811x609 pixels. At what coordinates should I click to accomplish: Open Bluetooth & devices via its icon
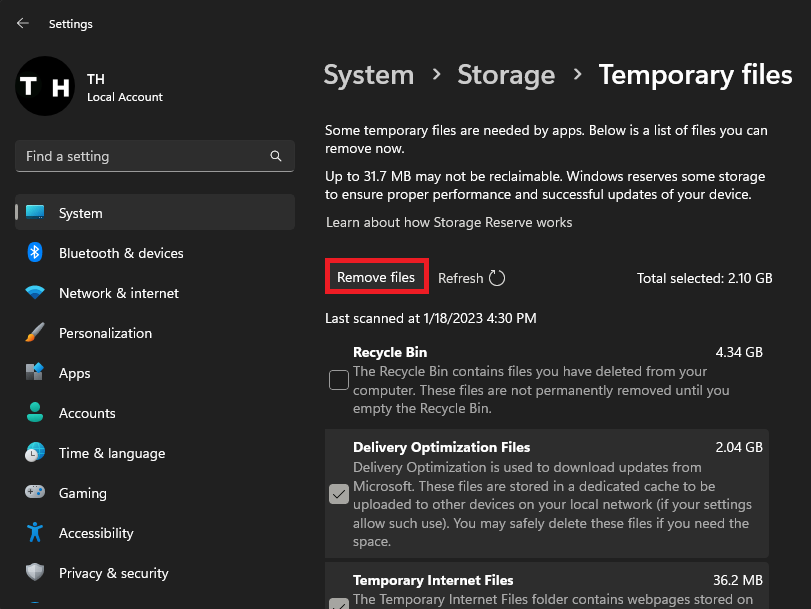coord(35,253)
